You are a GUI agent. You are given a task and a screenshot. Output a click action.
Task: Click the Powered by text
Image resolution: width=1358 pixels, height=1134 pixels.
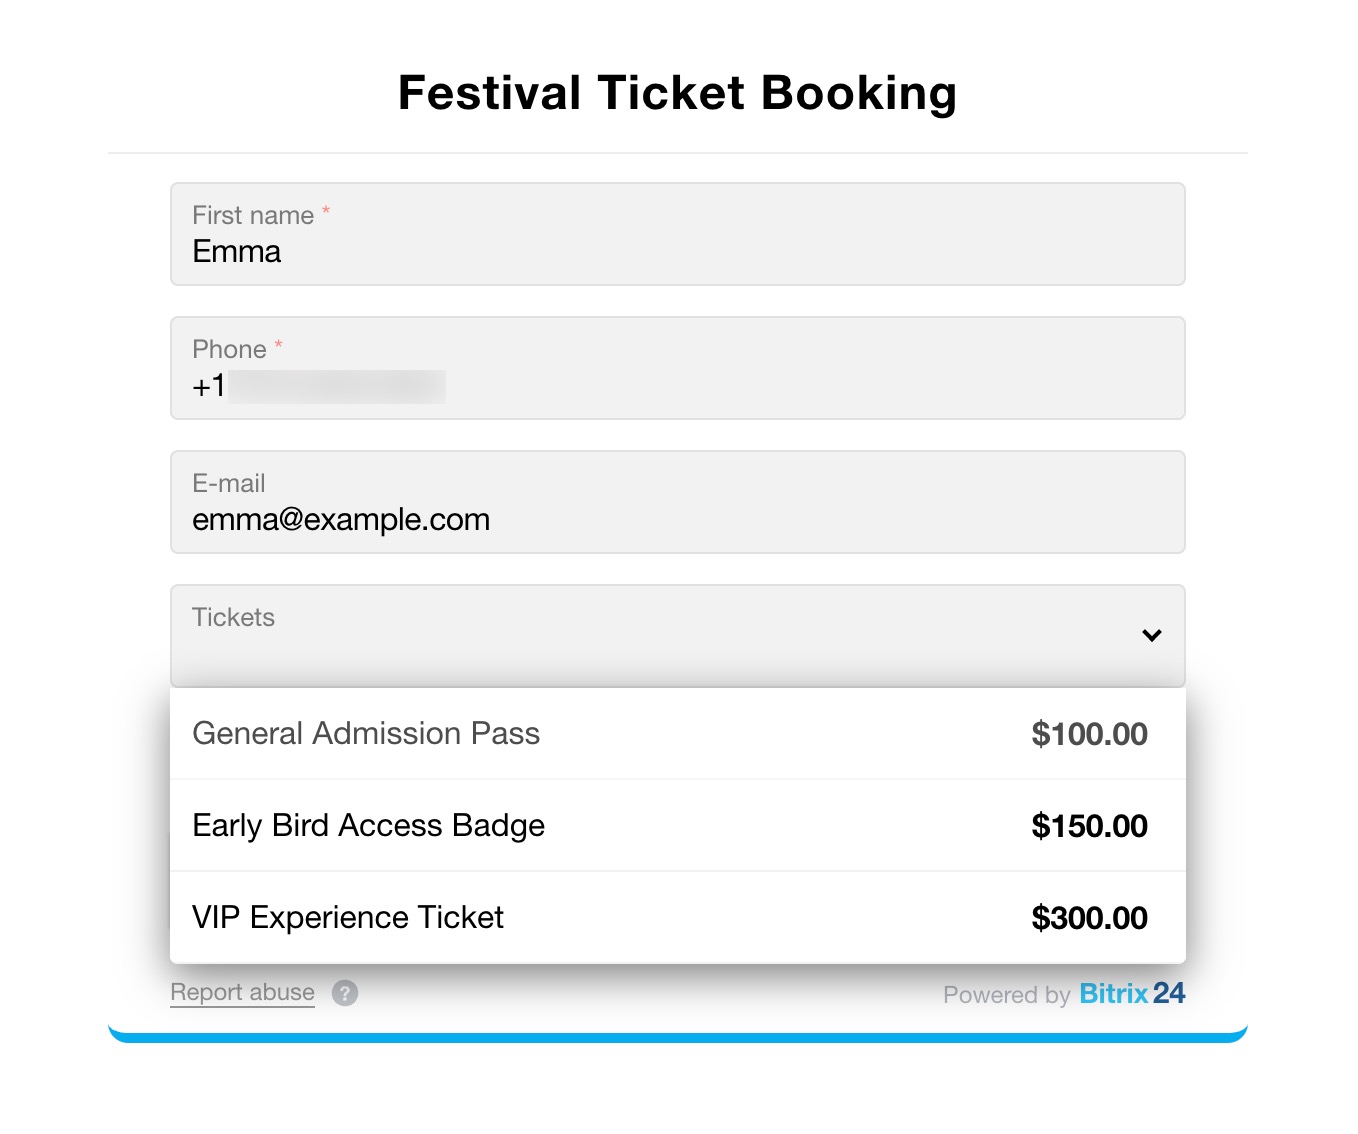[x=1006, y=994]
